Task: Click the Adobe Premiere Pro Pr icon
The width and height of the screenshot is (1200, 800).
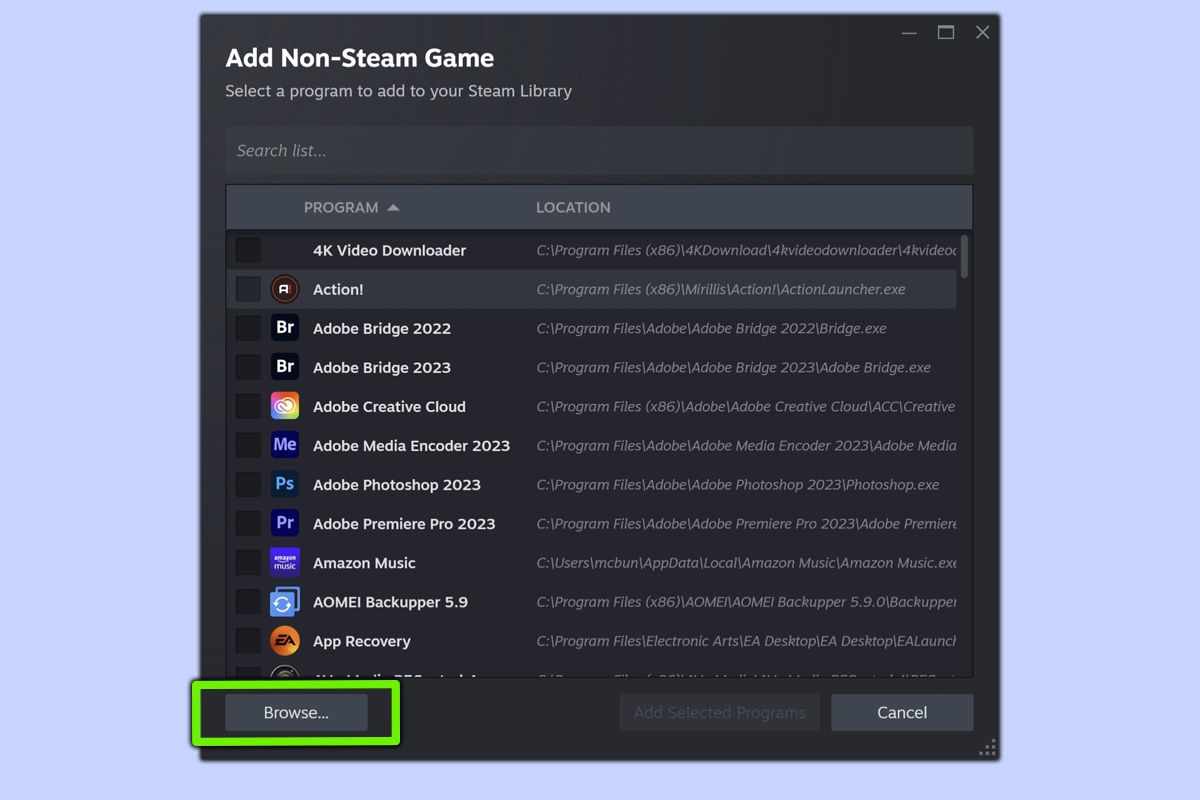Action: click(284, 523)
